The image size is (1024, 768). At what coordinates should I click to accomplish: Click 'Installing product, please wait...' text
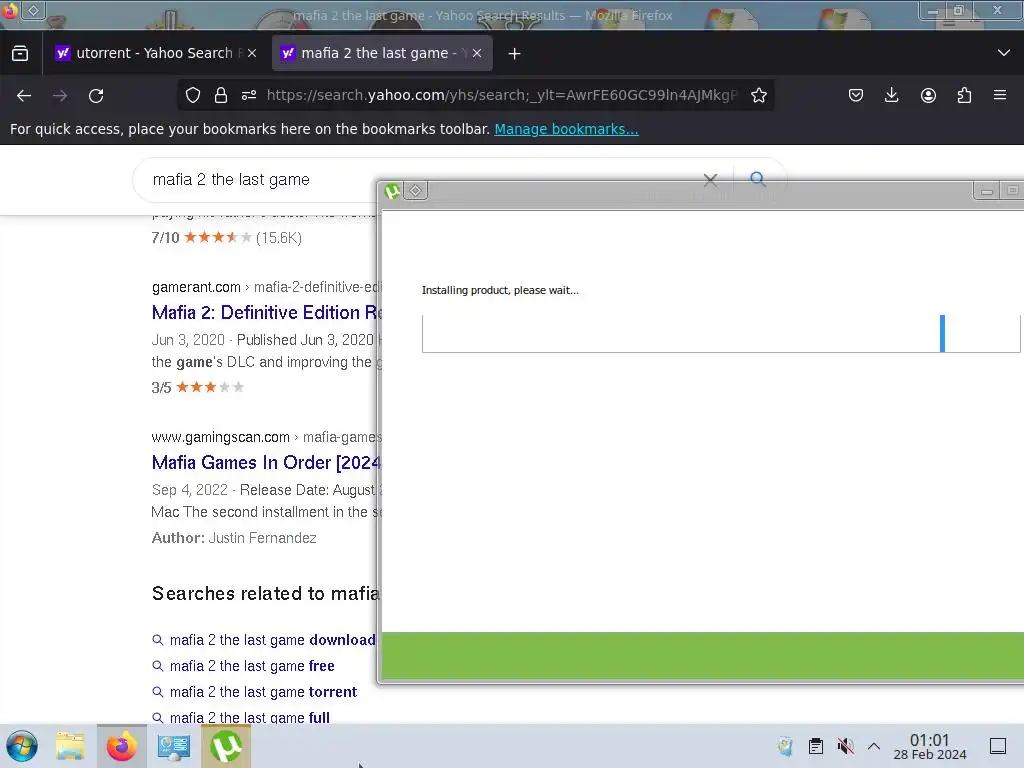500,291
